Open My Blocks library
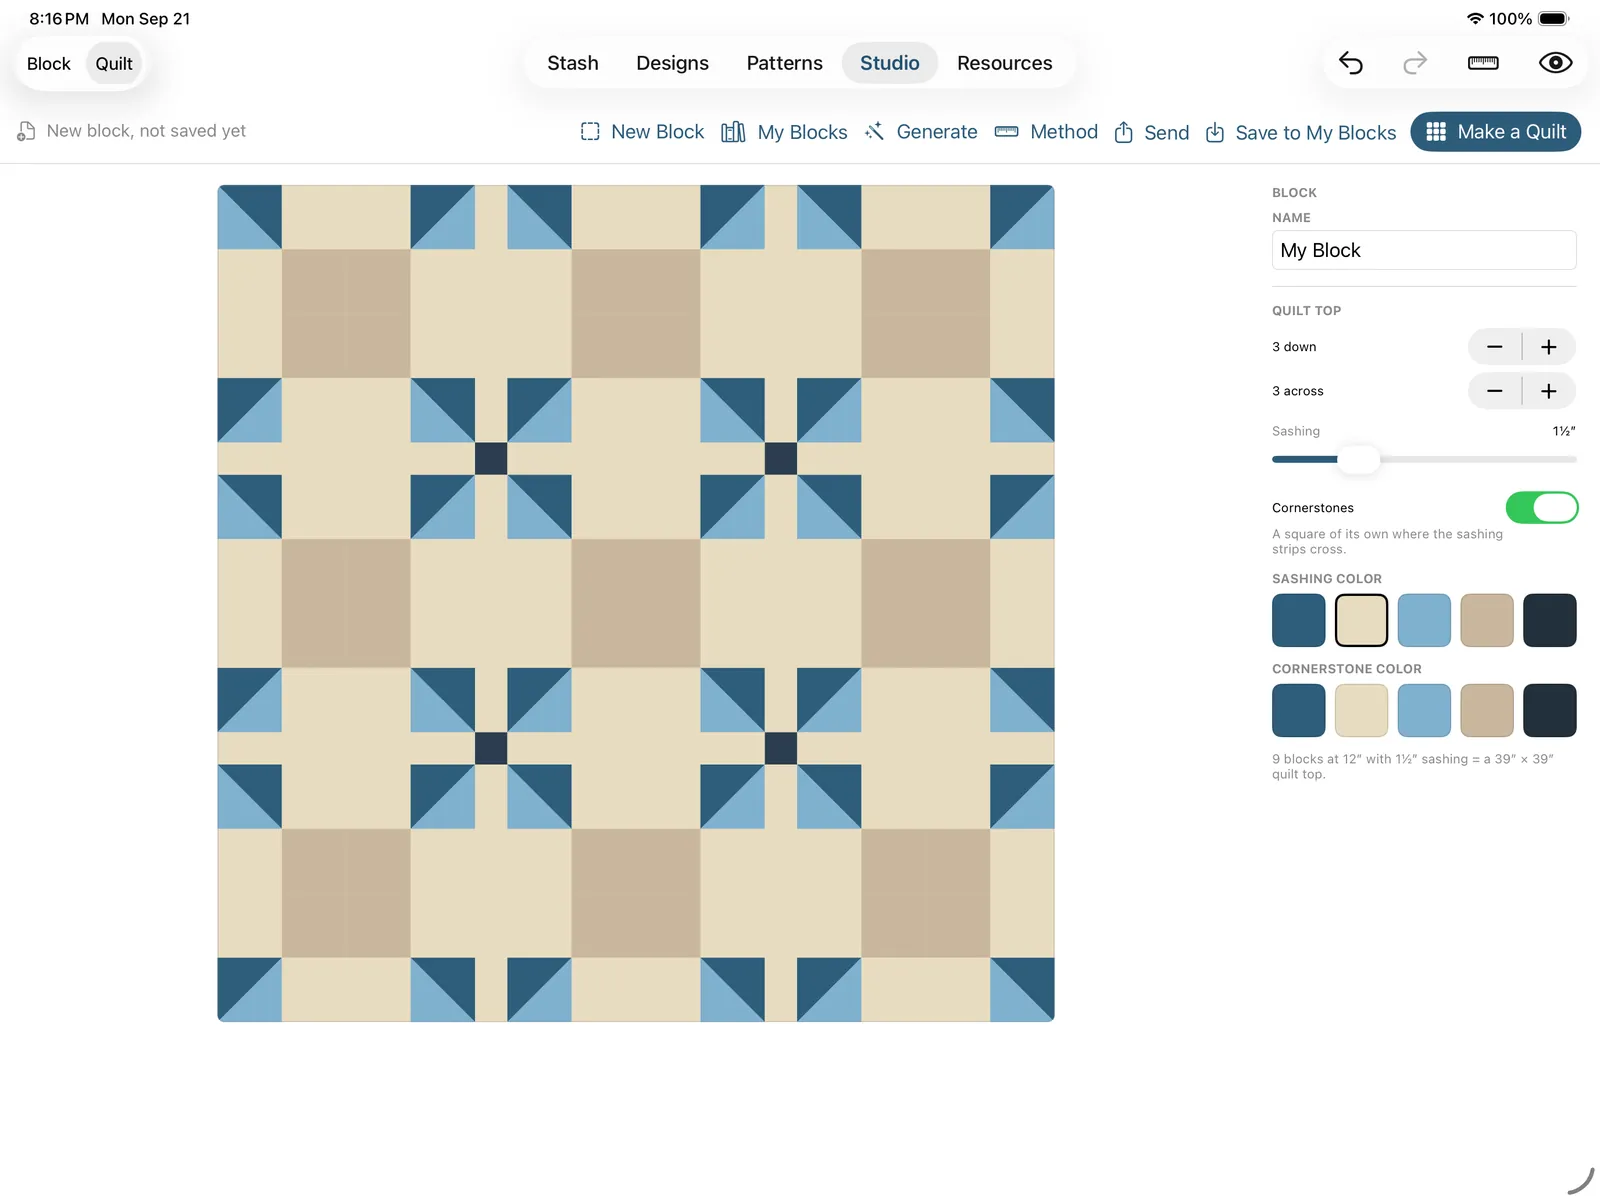The height and width of the screenshot is (1200, 1600). click(784, 132)
